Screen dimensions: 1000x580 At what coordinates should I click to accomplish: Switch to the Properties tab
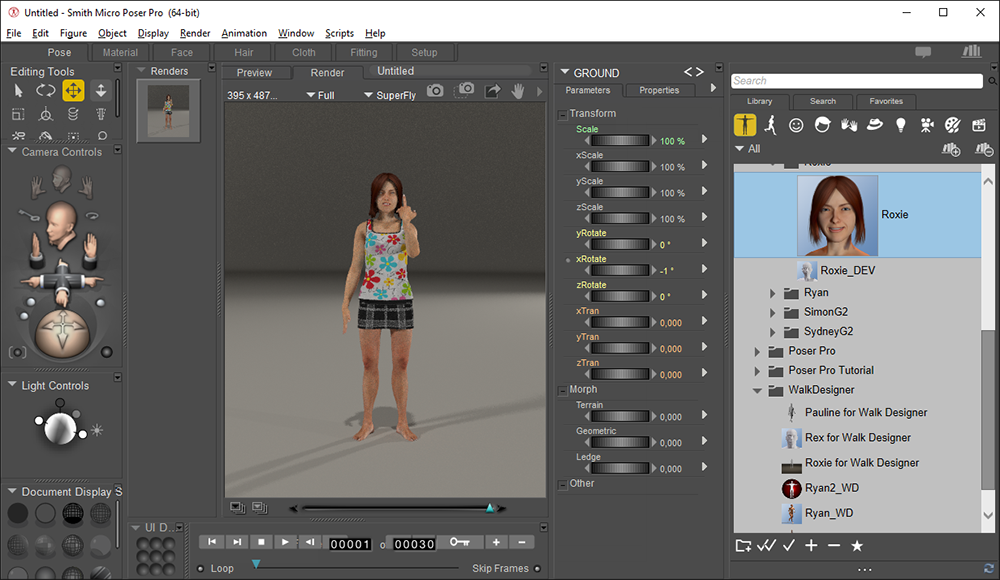pyautogui.click(x=659, y=90)
